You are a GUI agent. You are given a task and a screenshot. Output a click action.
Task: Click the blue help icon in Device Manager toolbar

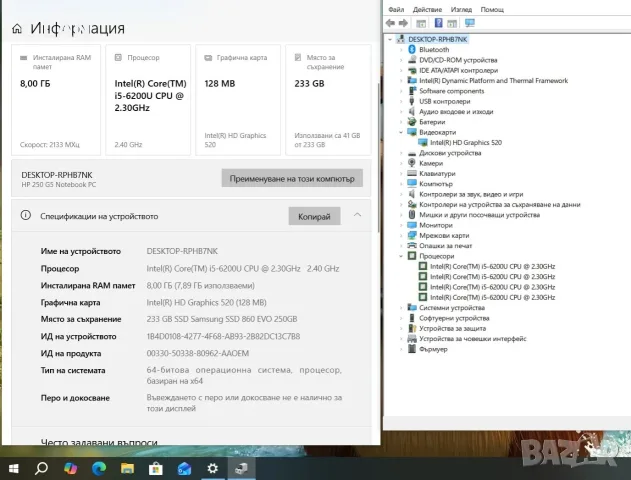pyautogui.click(x=439, y=23)
